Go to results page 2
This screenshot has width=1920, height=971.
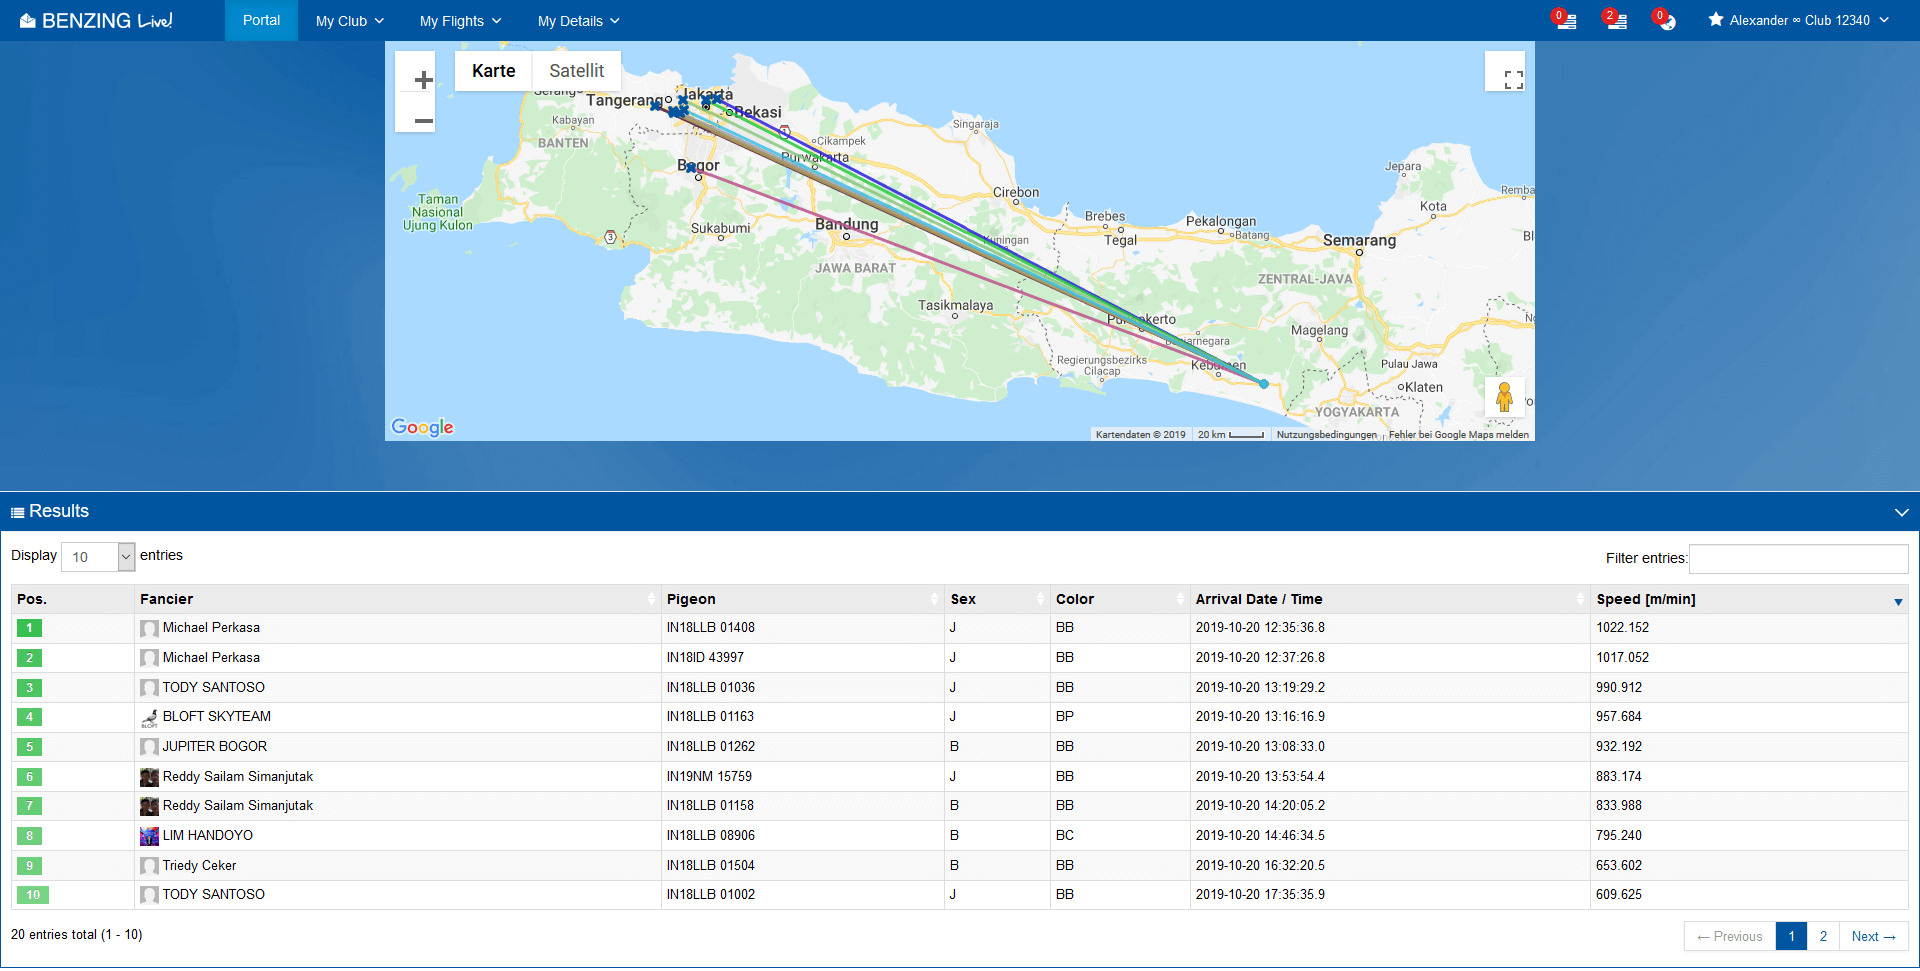point(1823,937)
